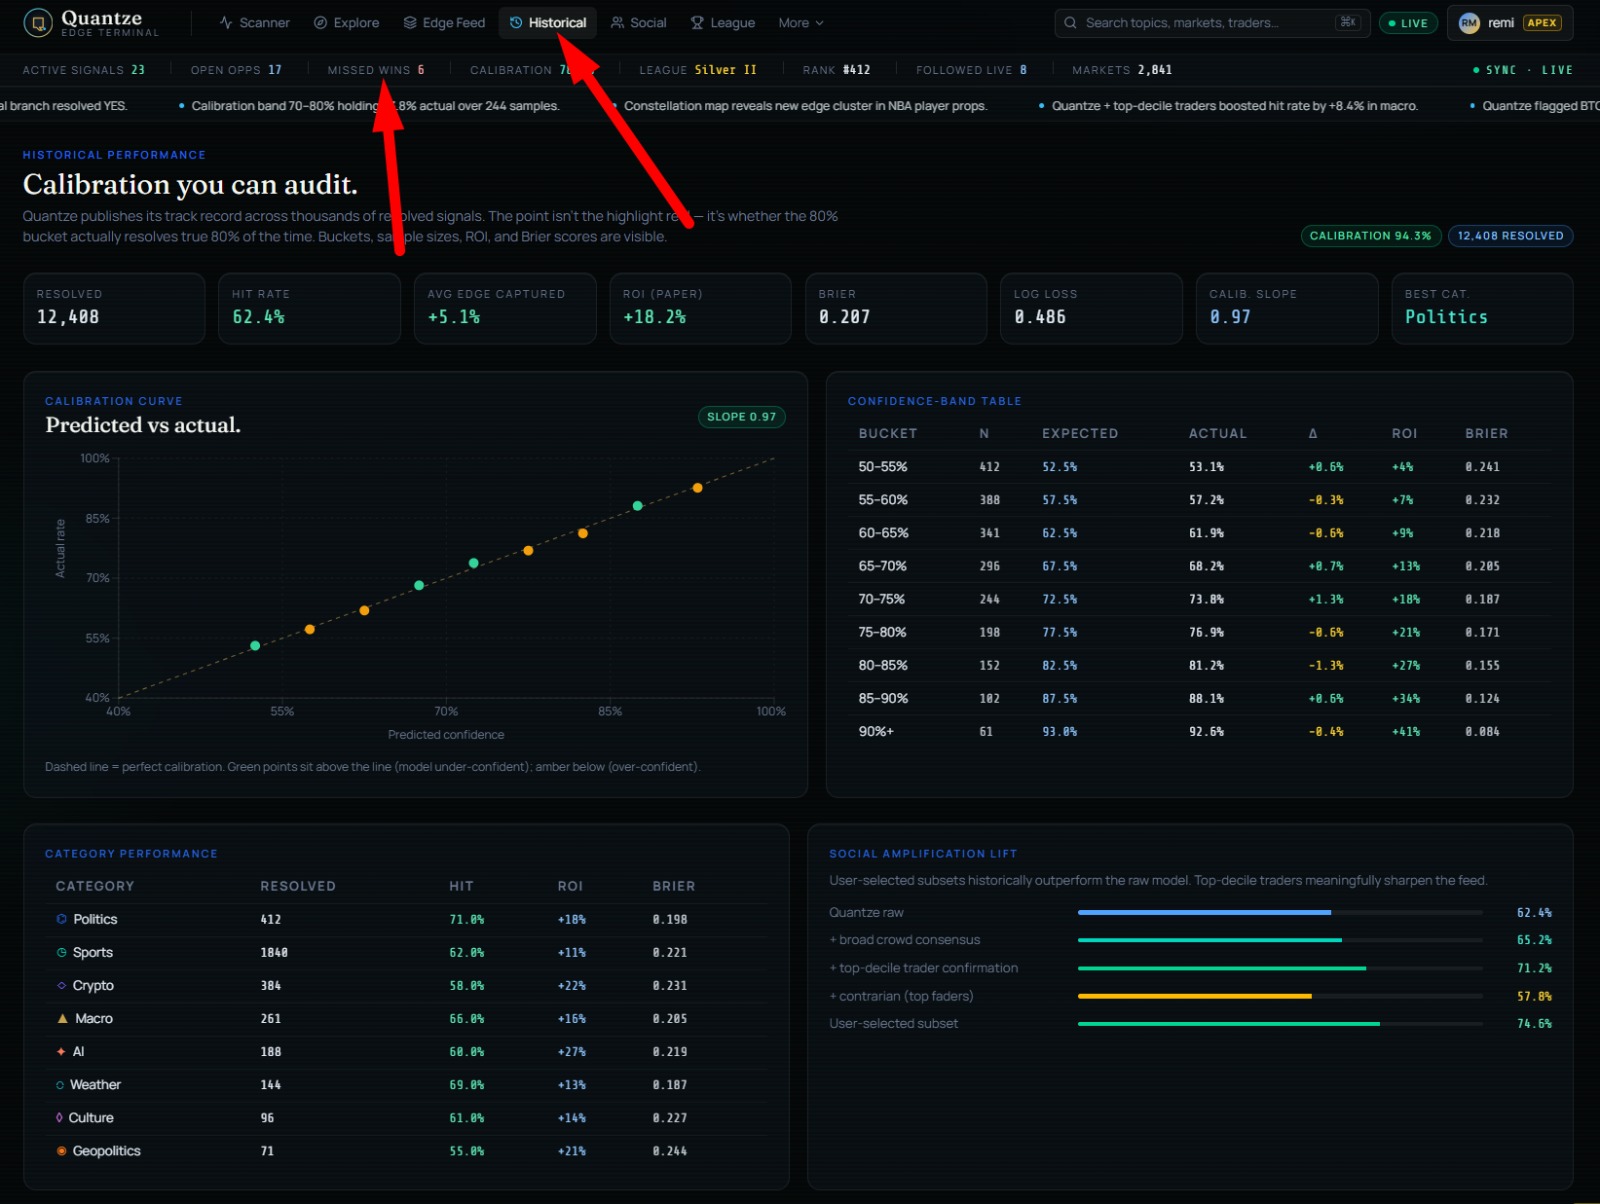This screenshot has width=1600, height=1204.
Task: Switch to the Social section
Action: click(x=638, y=23)
